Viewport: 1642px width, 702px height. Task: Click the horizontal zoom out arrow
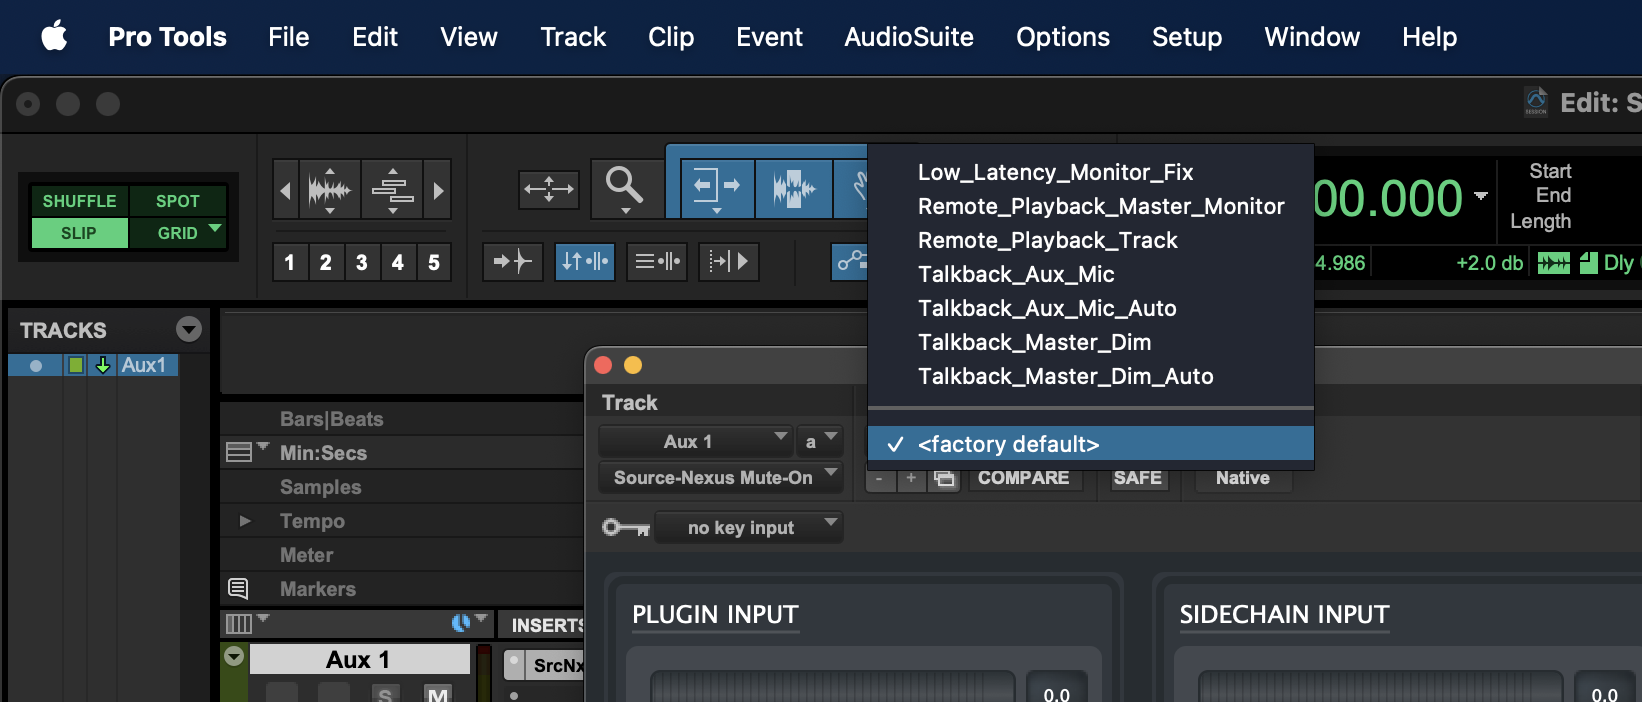pos(286,189)
